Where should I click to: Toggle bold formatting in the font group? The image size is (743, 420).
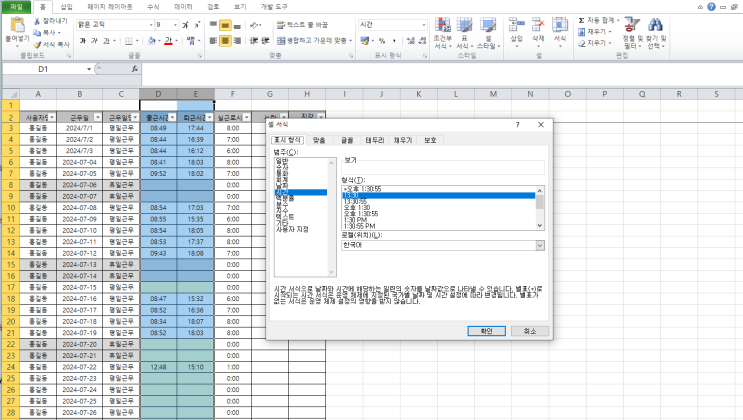point(82,41)
